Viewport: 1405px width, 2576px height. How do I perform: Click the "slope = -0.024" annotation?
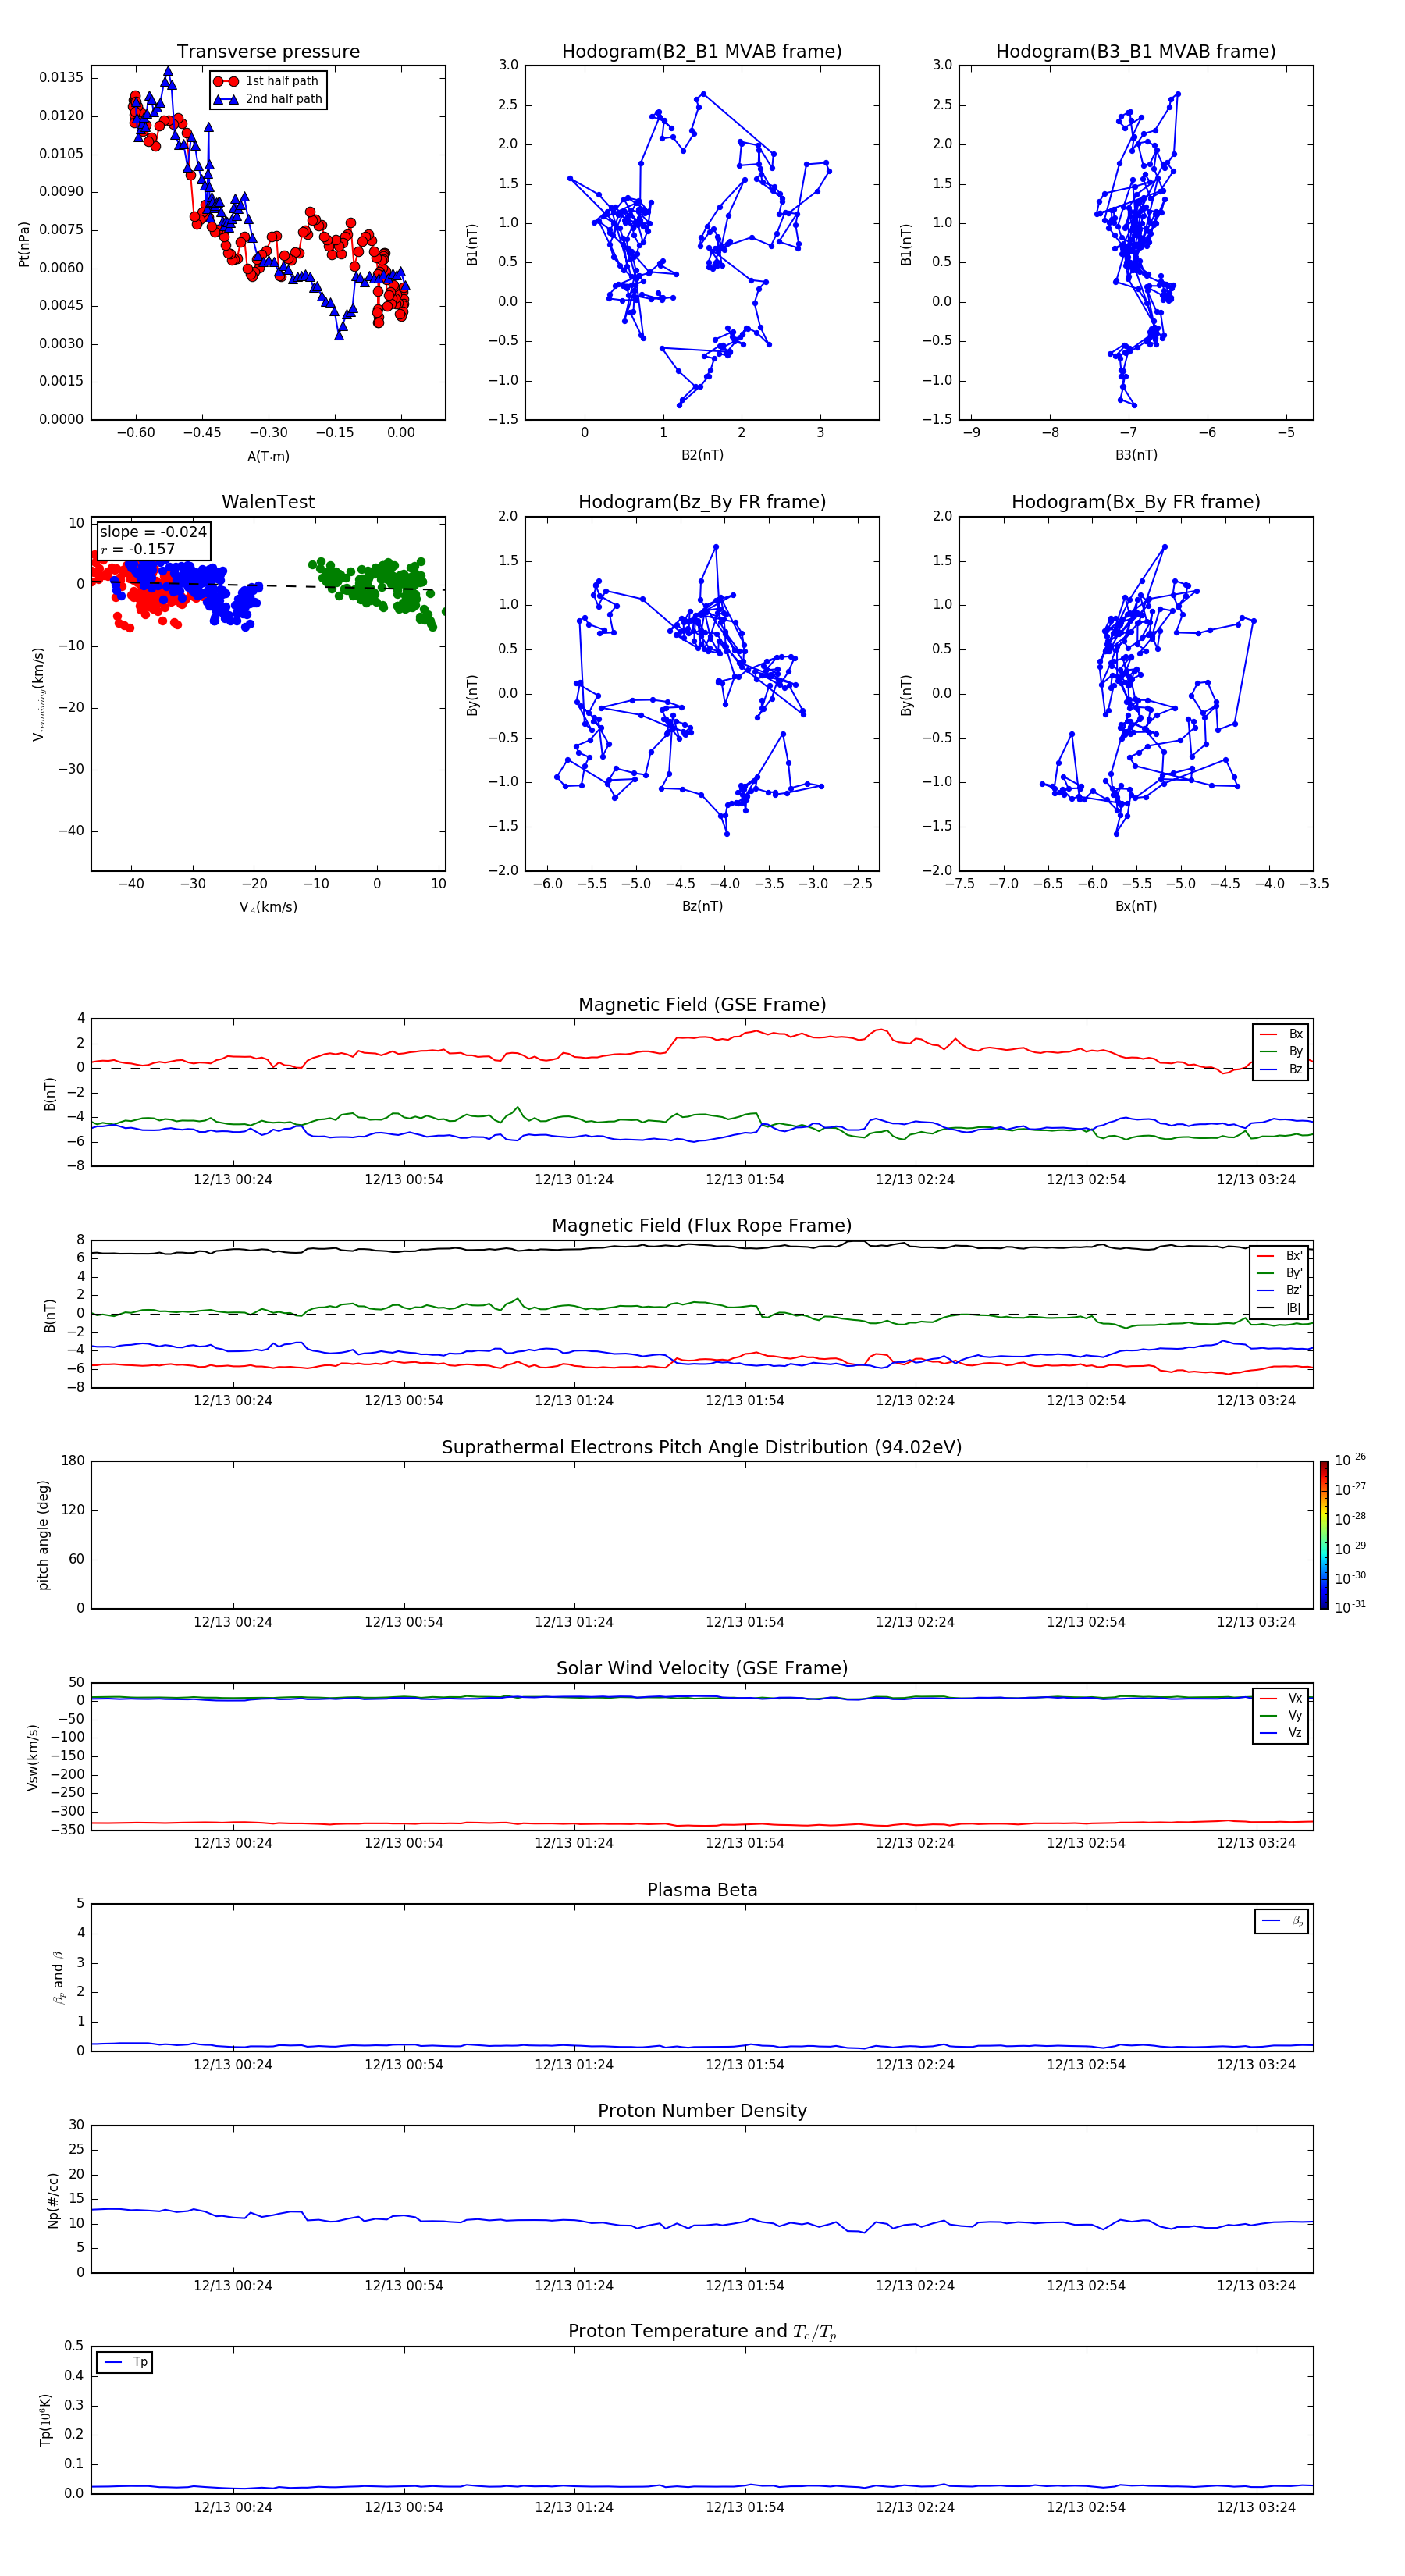click(153, 532)
